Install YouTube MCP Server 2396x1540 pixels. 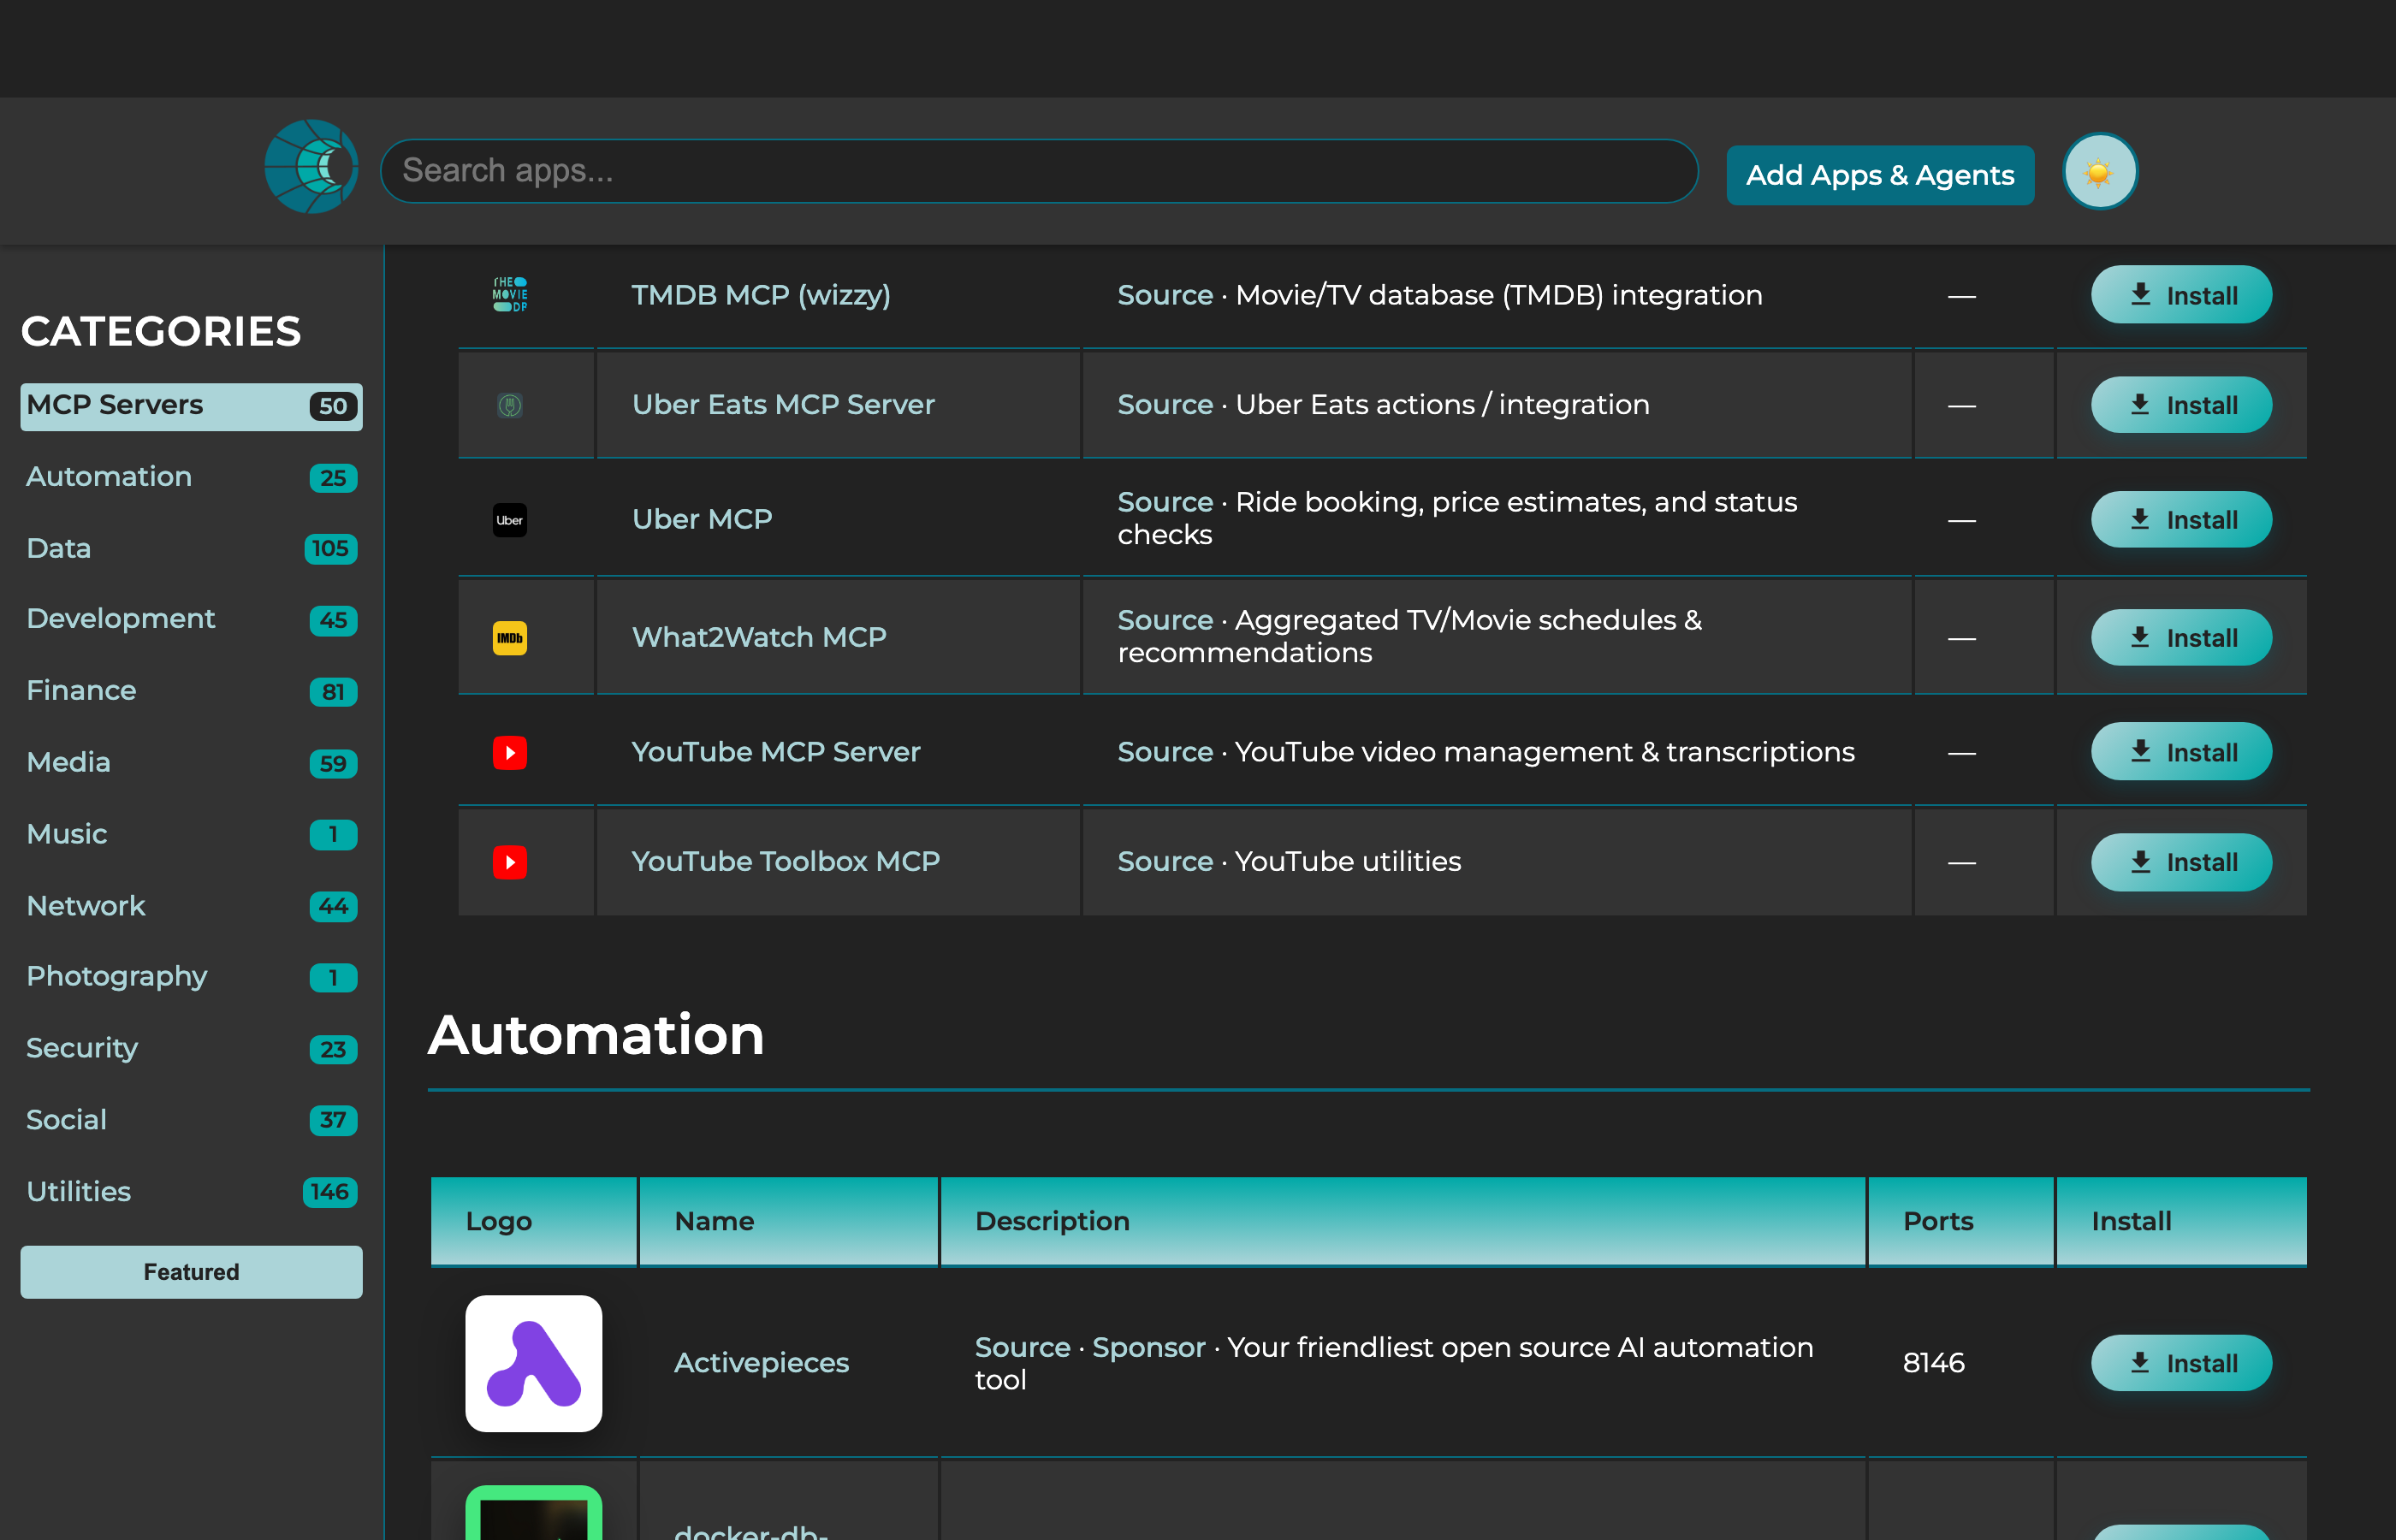click(2181, 752)
